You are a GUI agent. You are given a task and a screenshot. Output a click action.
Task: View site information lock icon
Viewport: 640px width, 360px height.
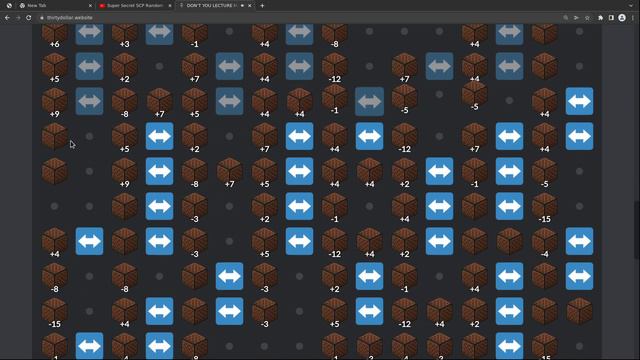[x=42, y=18]
